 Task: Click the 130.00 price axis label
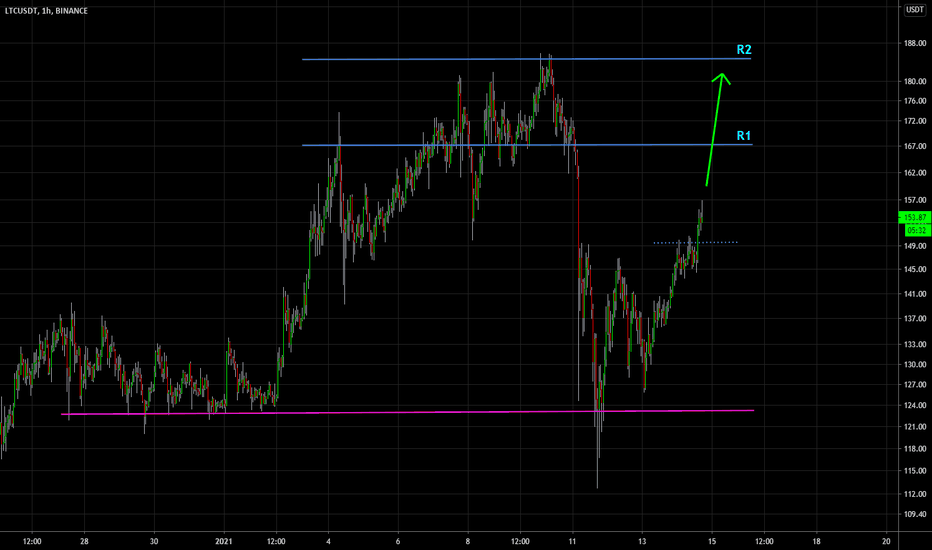pyautogui.click(x=915, y=364)
